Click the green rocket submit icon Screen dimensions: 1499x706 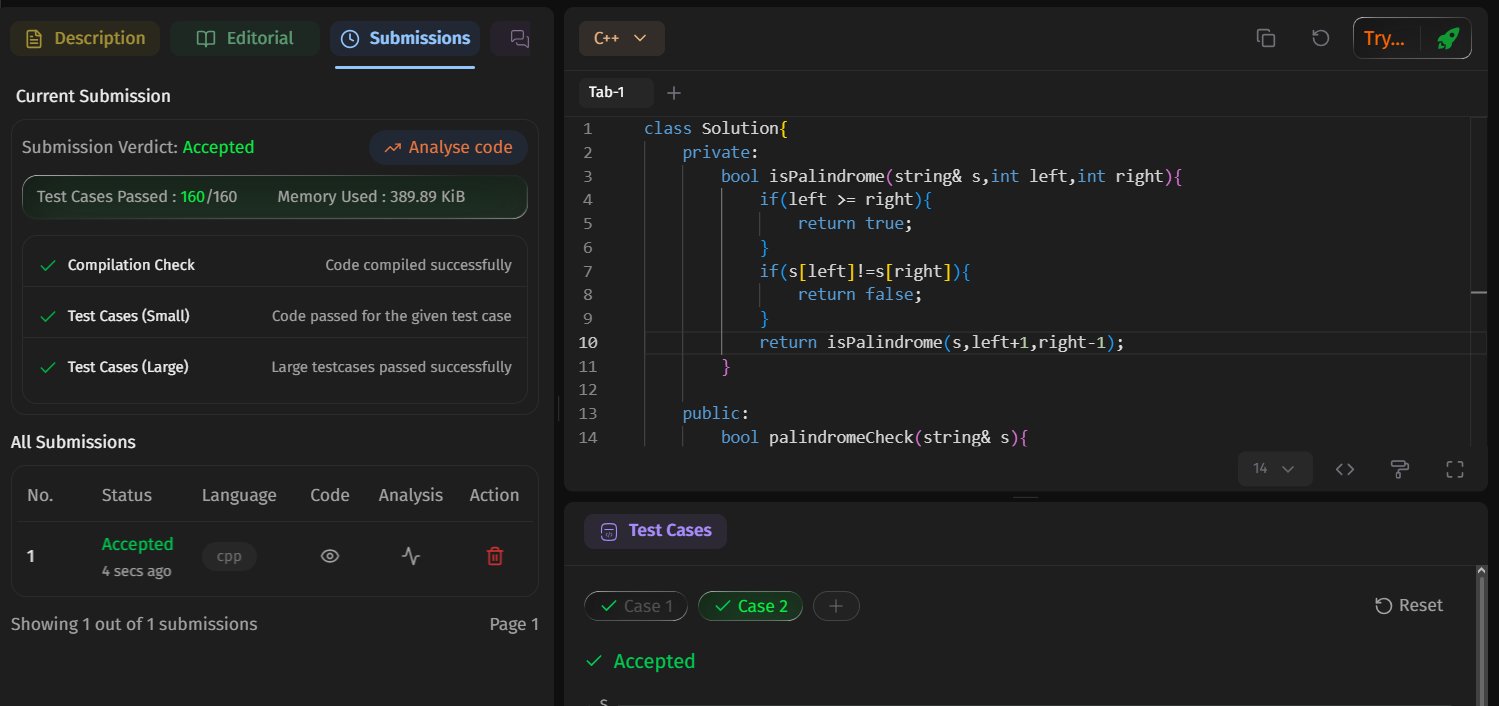1447,39
